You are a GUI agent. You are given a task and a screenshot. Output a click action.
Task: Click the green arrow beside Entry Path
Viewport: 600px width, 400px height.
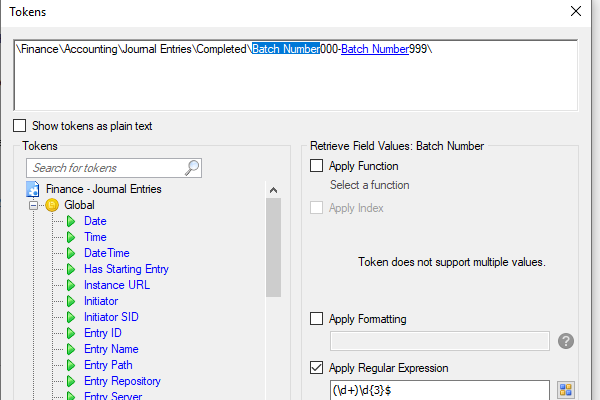71,365
